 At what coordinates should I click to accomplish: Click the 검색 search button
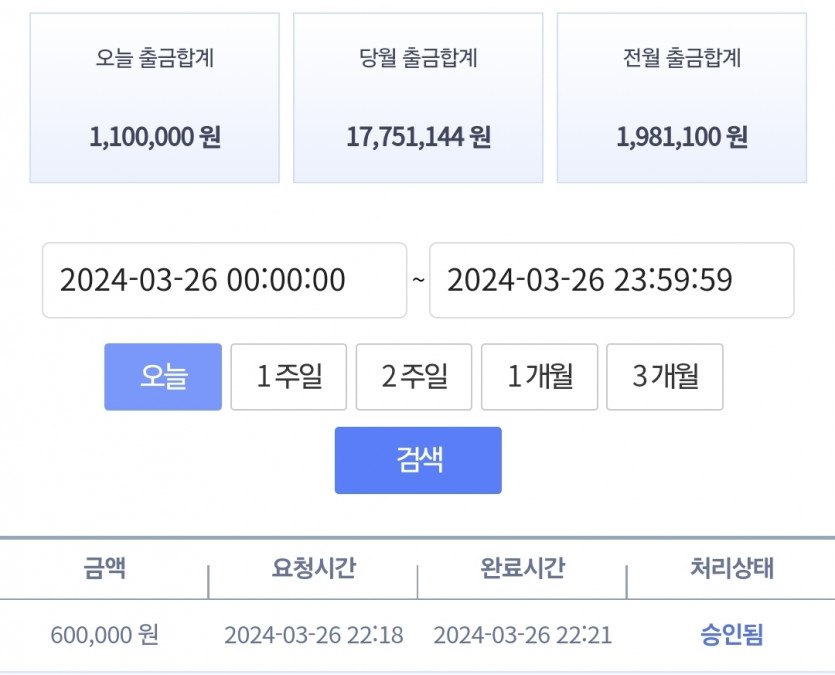click(418, 460)
